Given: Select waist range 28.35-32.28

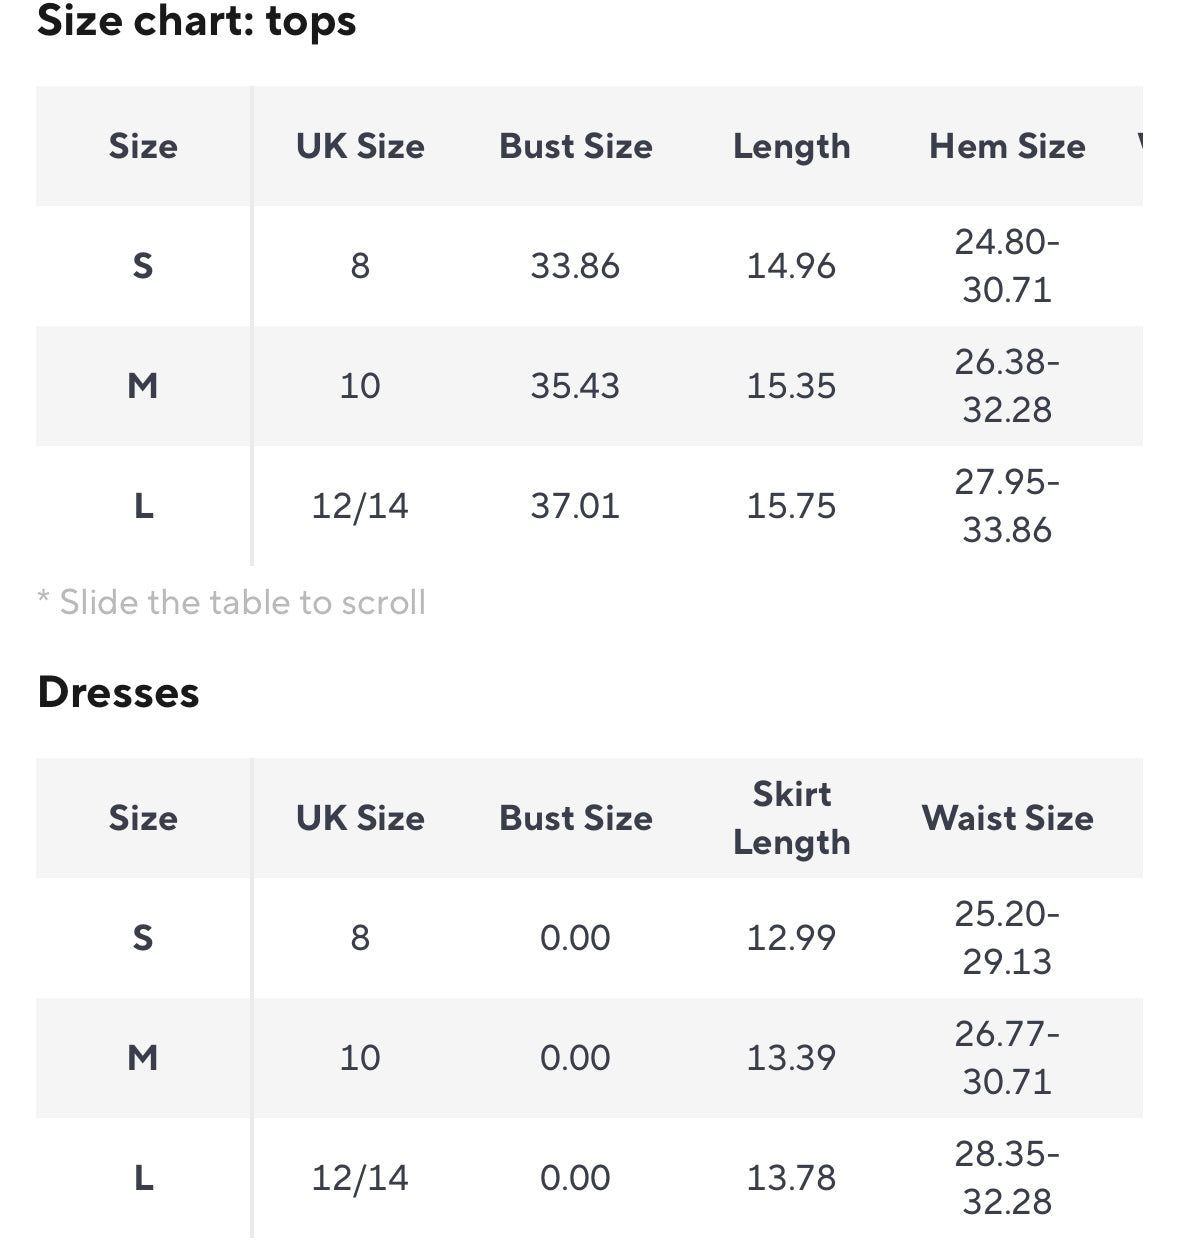Looking at the screenshot, I should pos(1007,1178).
